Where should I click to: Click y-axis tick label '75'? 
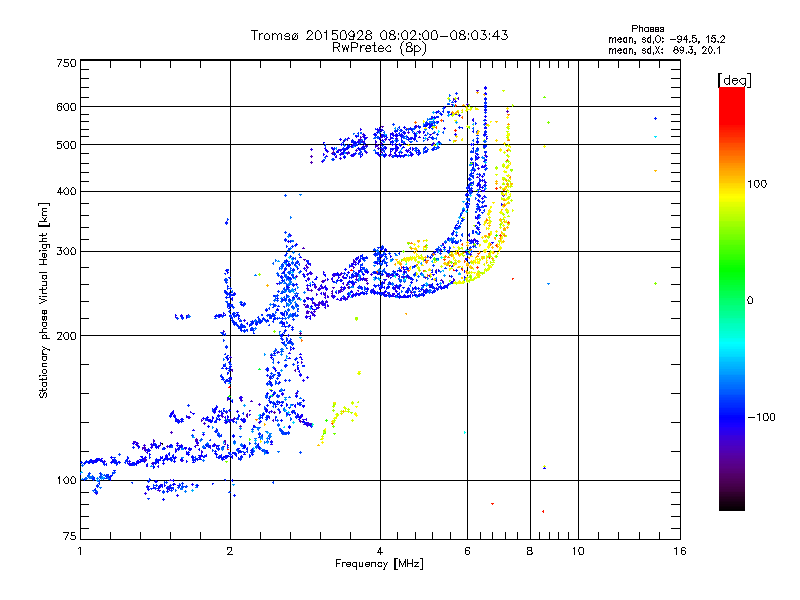[70, 536]
